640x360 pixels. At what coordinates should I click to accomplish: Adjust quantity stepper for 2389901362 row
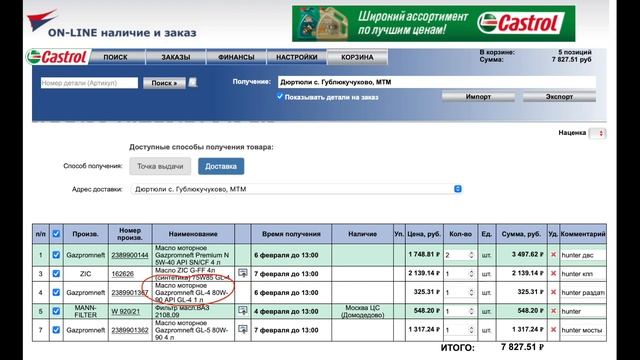(471, 330)
